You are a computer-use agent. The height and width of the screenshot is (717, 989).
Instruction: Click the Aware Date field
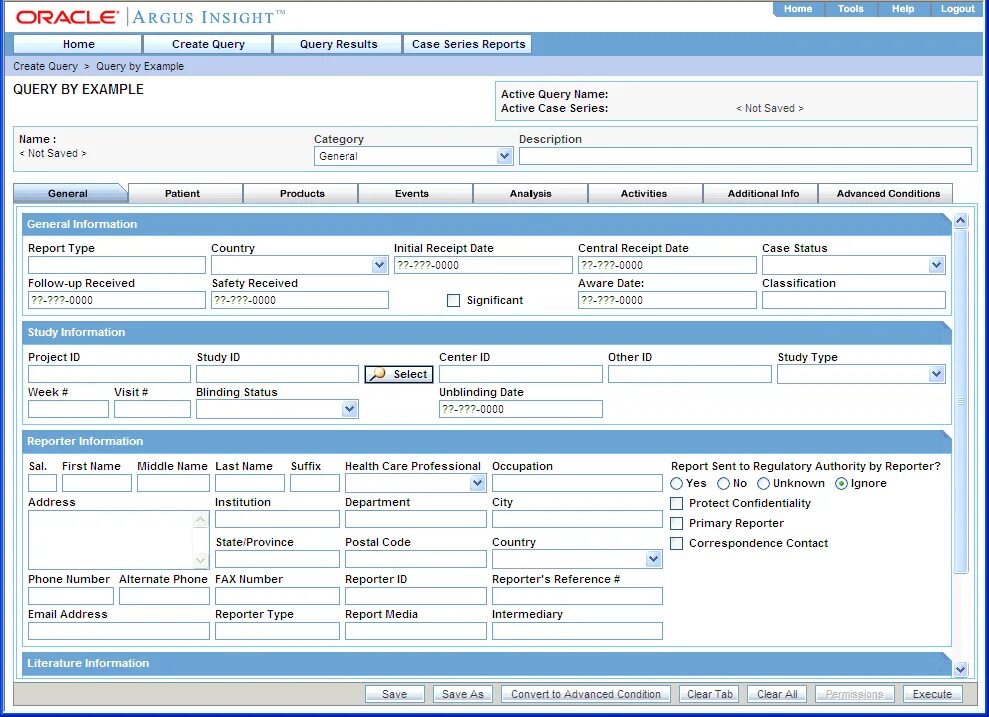point(667,300)
